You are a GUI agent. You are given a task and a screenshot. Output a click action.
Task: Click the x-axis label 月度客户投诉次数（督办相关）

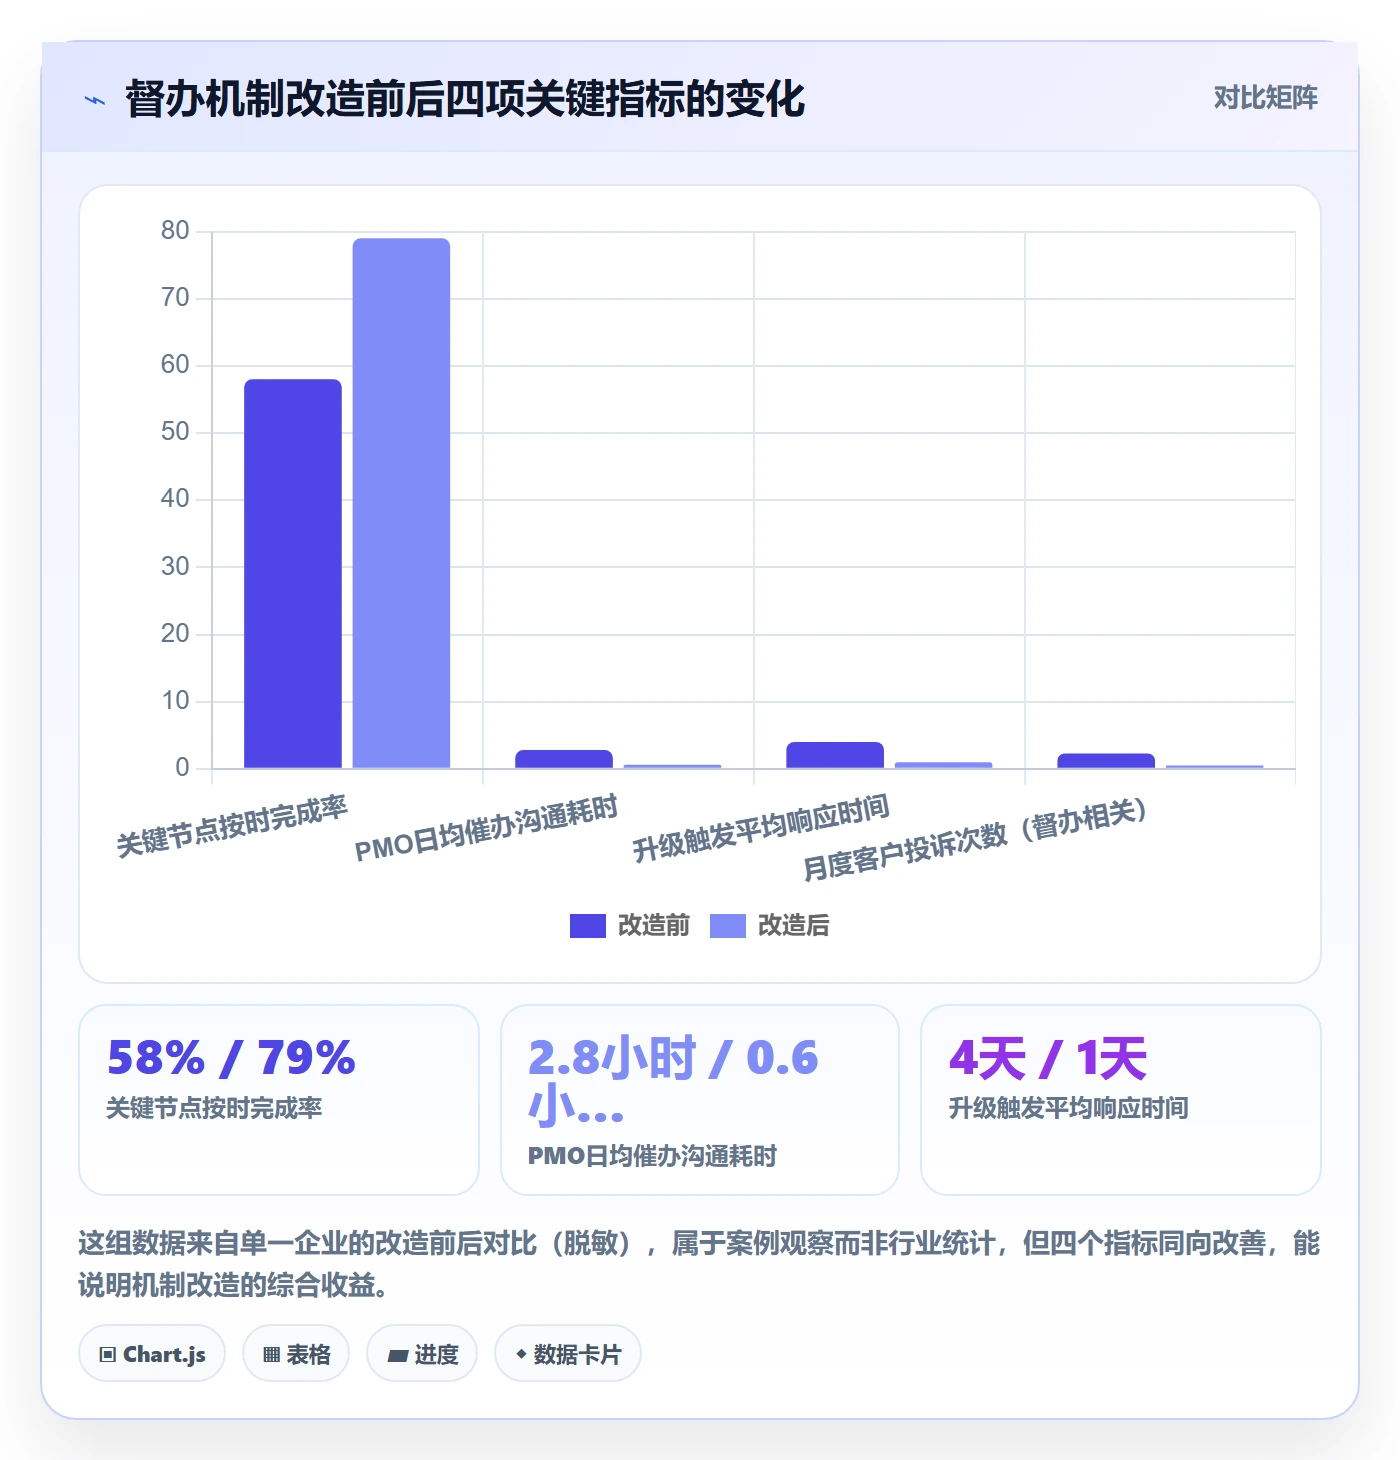[x=976, y=839]
